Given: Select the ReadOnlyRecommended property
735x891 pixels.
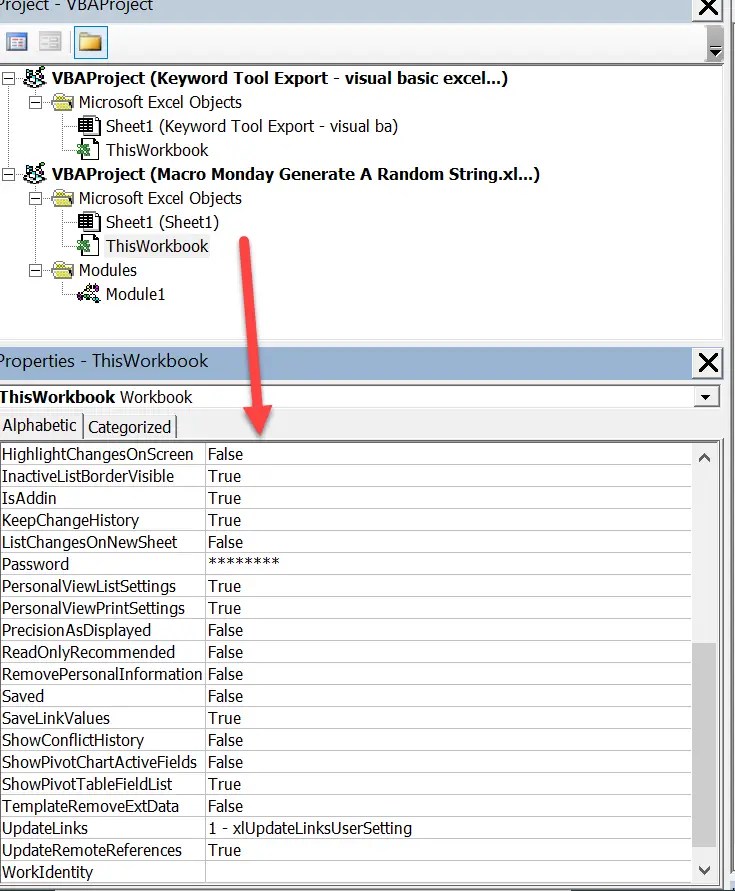Looking at the screenshot, I should [89, 652].
